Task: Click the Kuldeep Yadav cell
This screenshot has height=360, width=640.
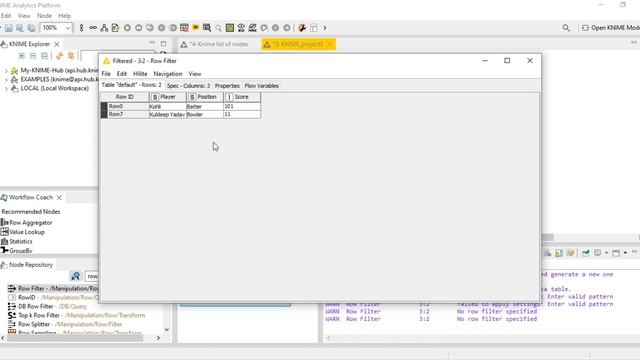Action: pos(167,115)
